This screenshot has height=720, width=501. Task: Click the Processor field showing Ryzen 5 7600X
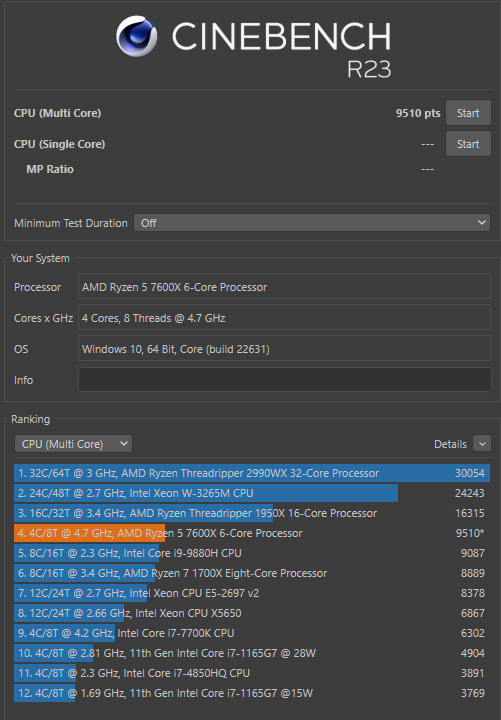[x=284, y=287]
